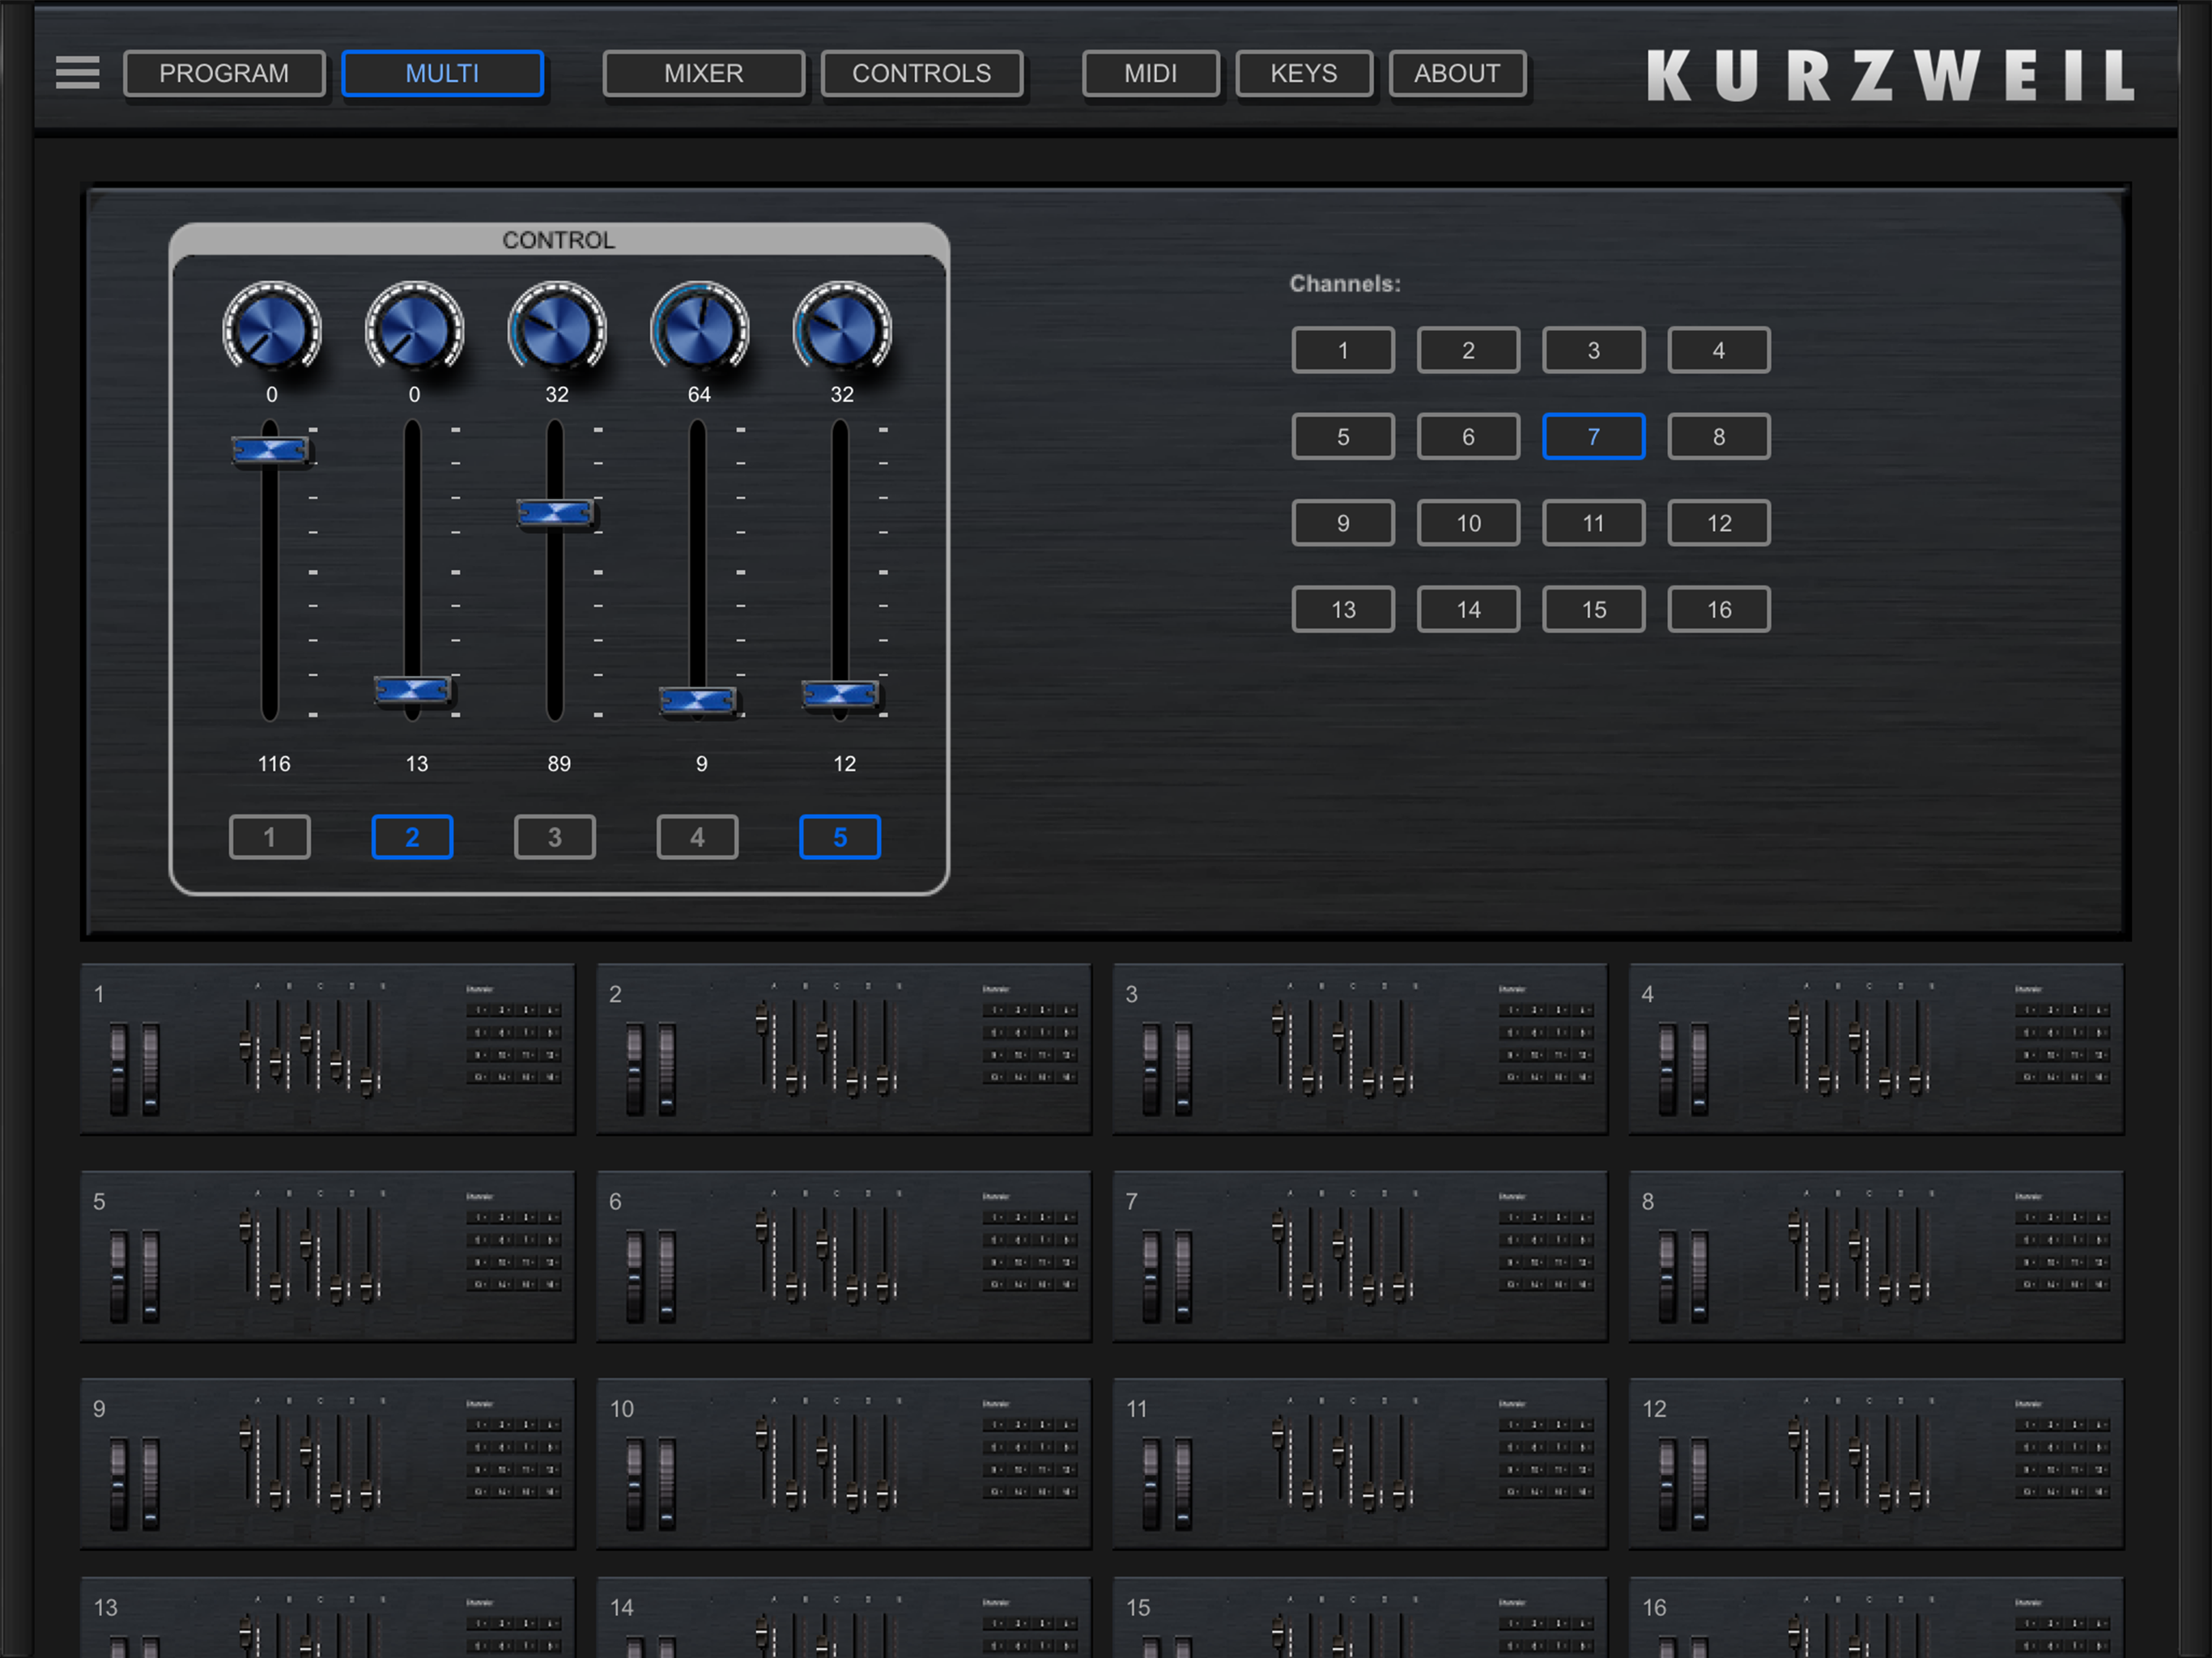Select channel 12 button
This screenshot has width=2212, height=1658.
tap(1719, 523)
